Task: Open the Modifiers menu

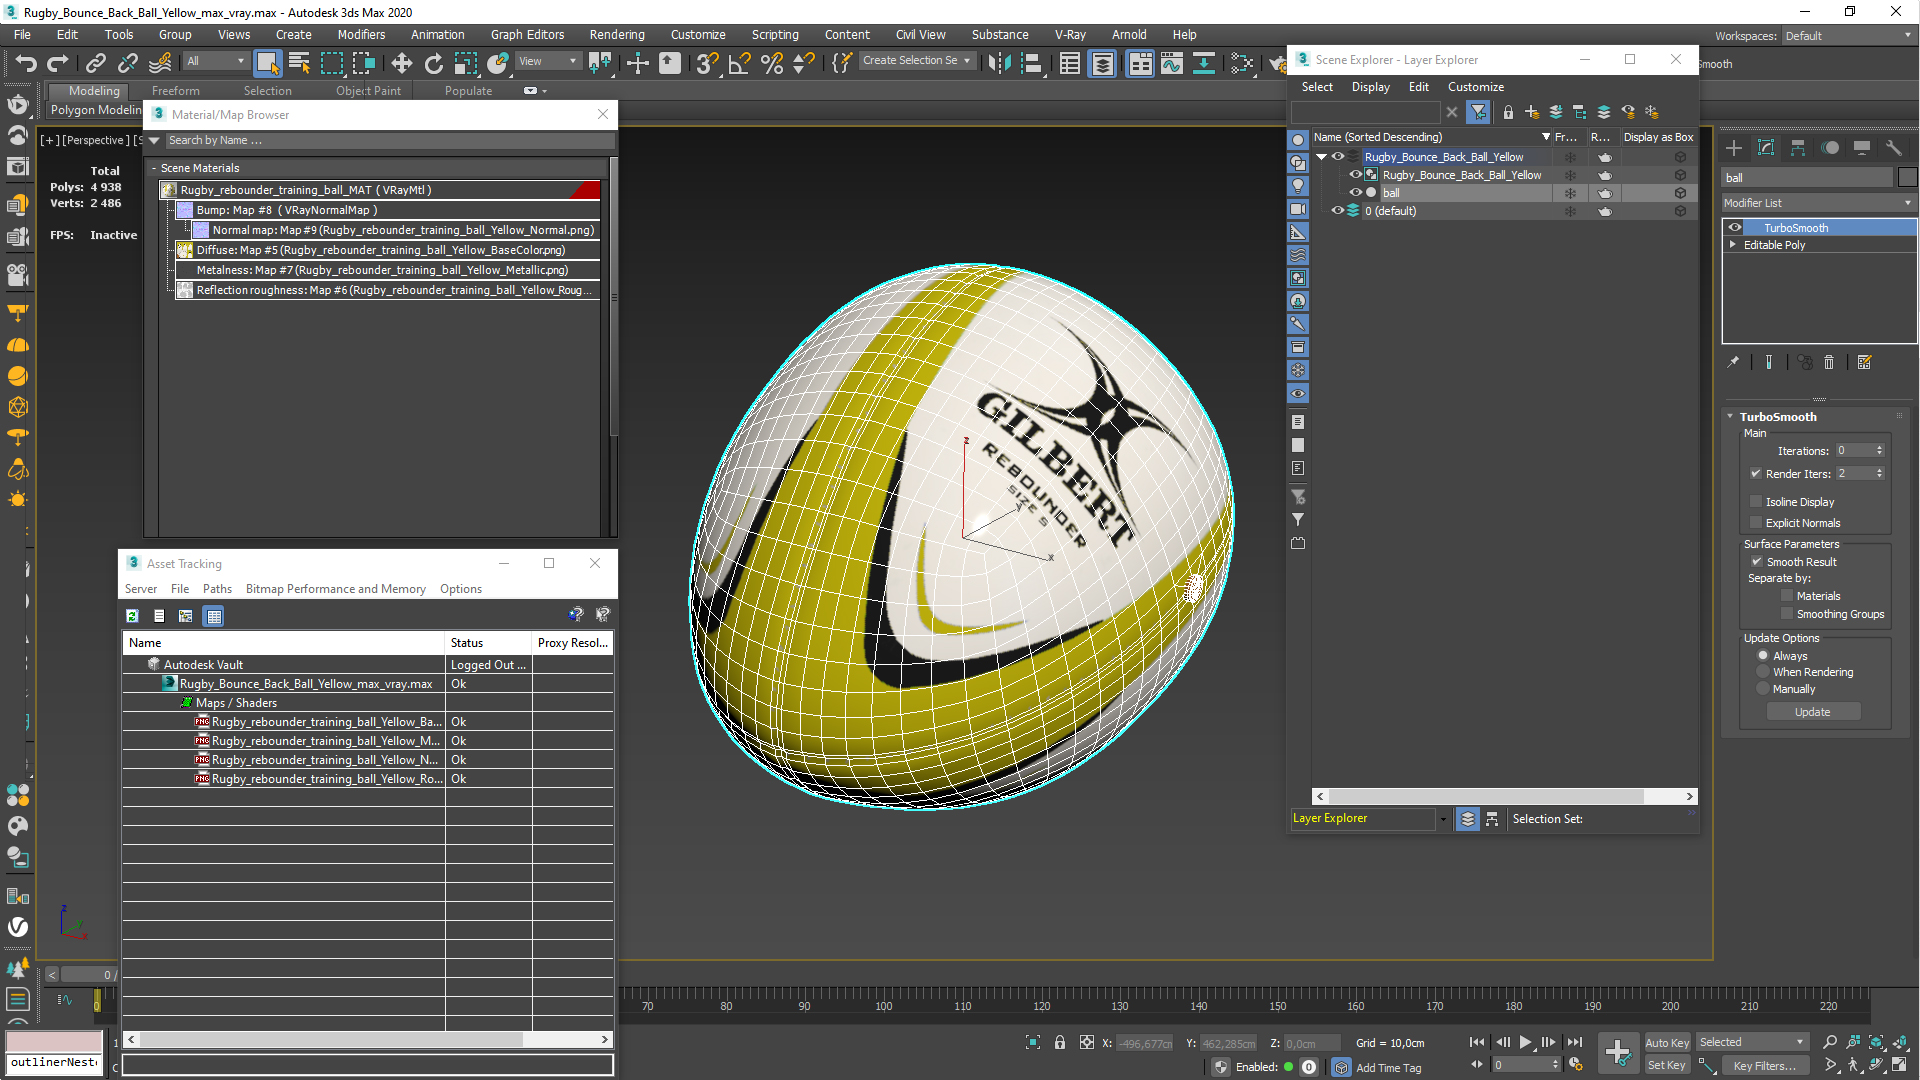Action: (x=361, y=35)
